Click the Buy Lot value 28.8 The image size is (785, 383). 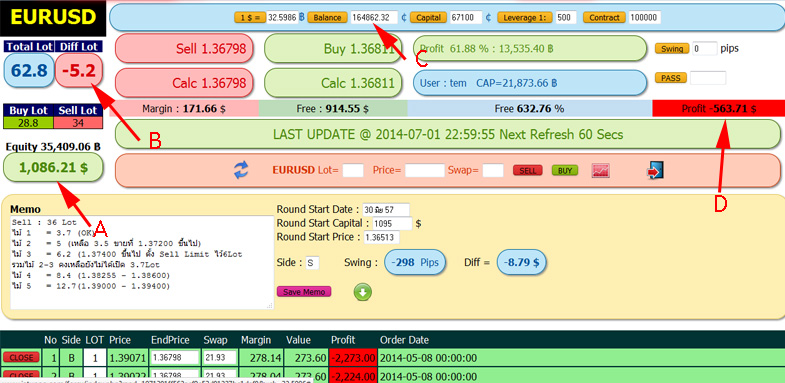point(28,123)
